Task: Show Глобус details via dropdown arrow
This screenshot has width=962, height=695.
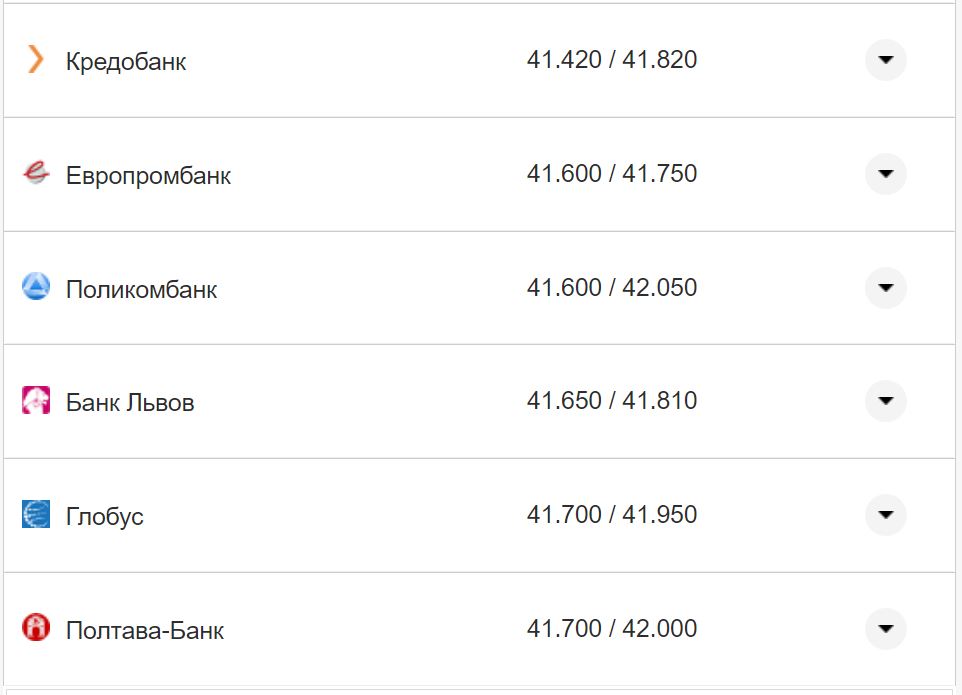Action: point(885,515)
